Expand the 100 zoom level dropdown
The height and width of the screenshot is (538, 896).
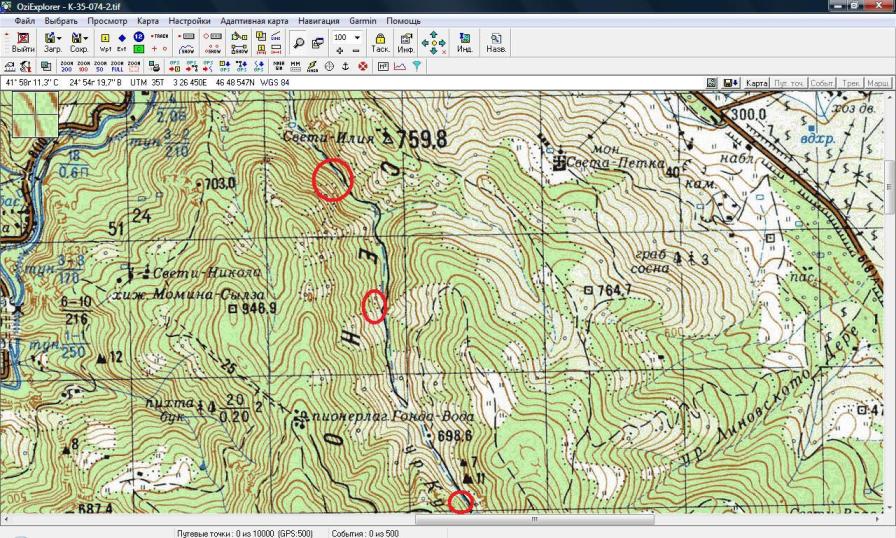coord(357,37)
